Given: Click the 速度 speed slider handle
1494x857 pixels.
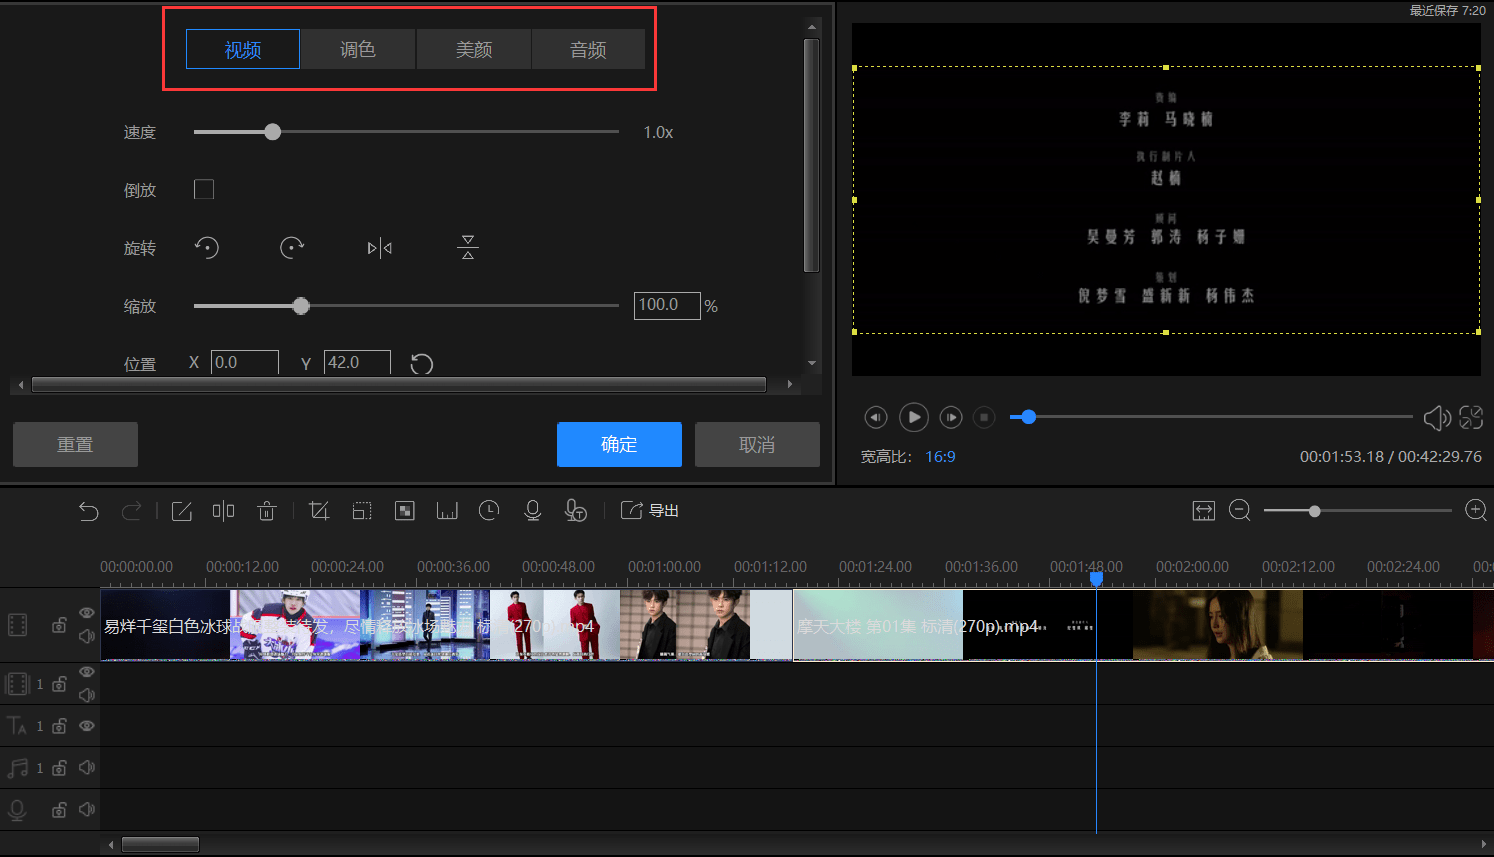Looking at the screenshot, I should pyautogui.click(x=273, y=132).
